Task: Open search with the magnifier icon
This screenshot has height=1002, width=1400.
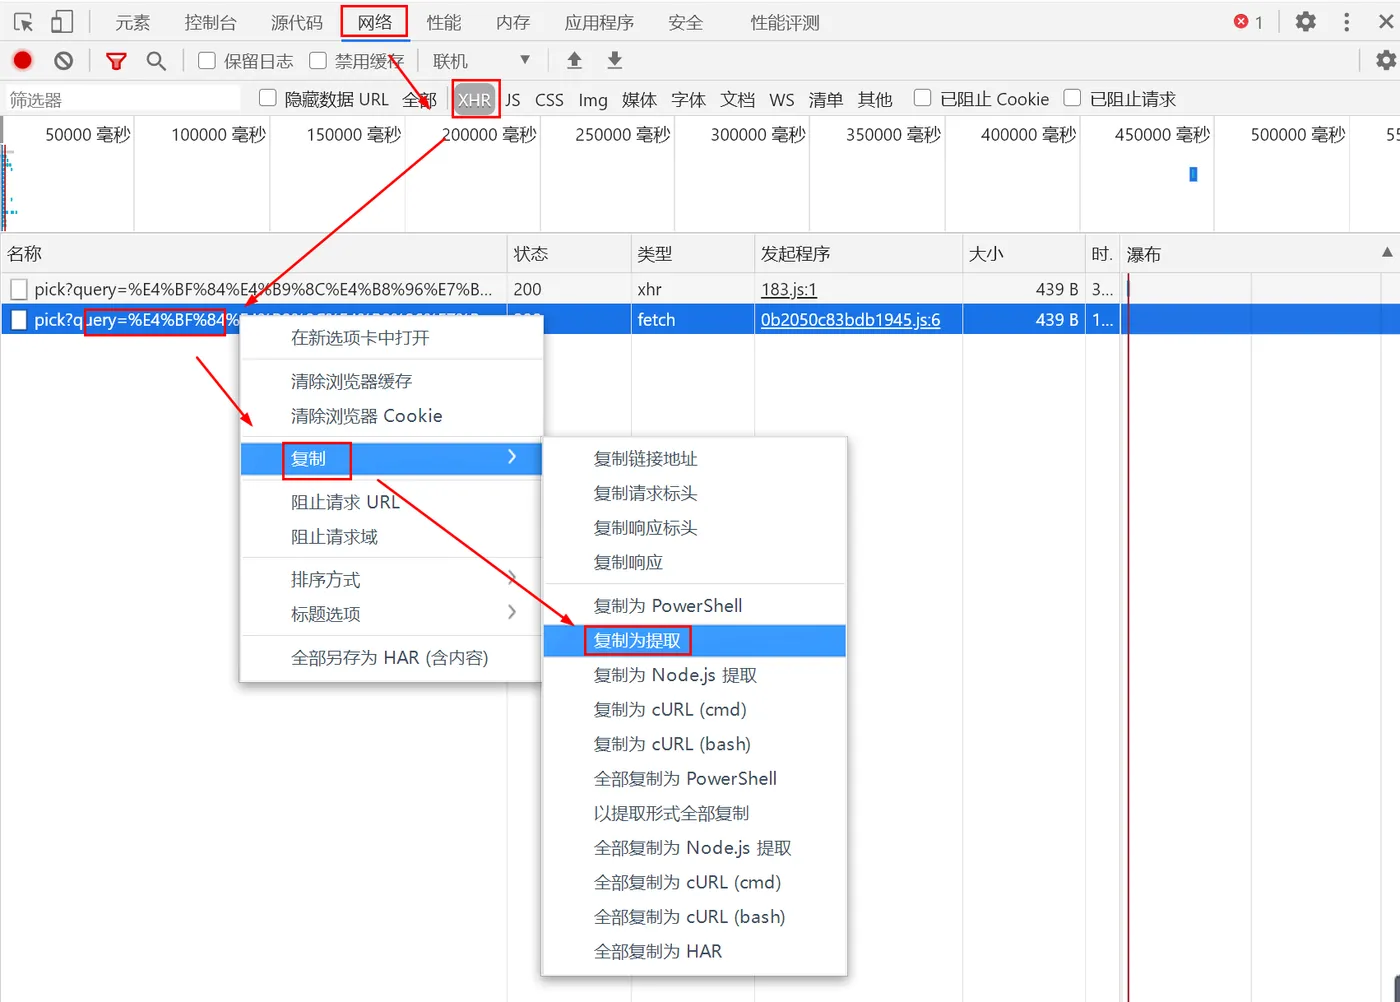Action: [156, 61]
